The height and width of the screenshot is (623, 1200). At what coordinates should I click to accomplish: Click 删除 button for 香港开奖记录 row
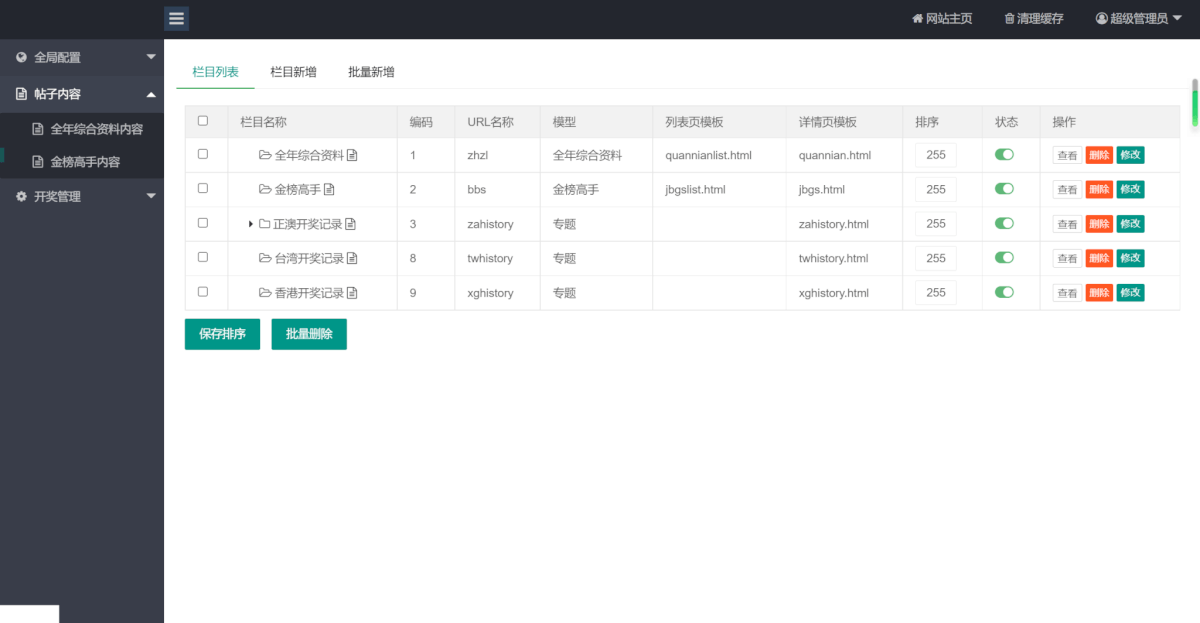(x=1099, y=293)
